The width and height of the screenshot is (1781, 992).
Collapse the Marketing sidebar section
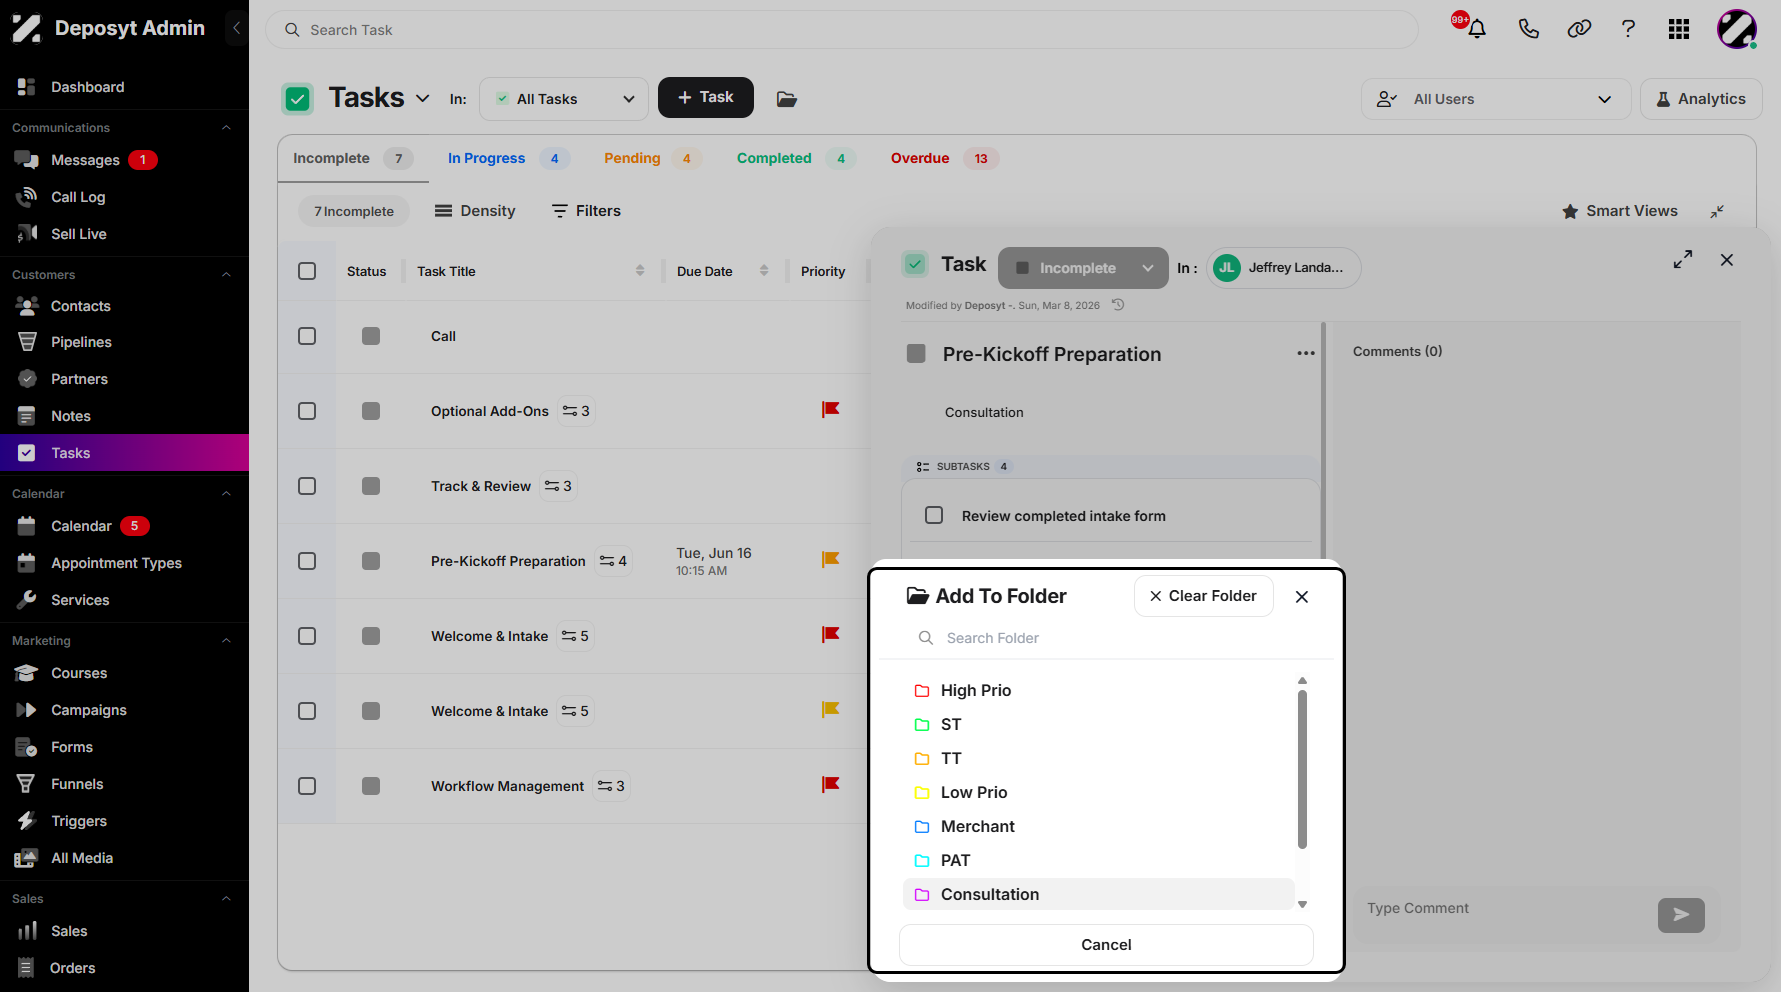[226, 641]
